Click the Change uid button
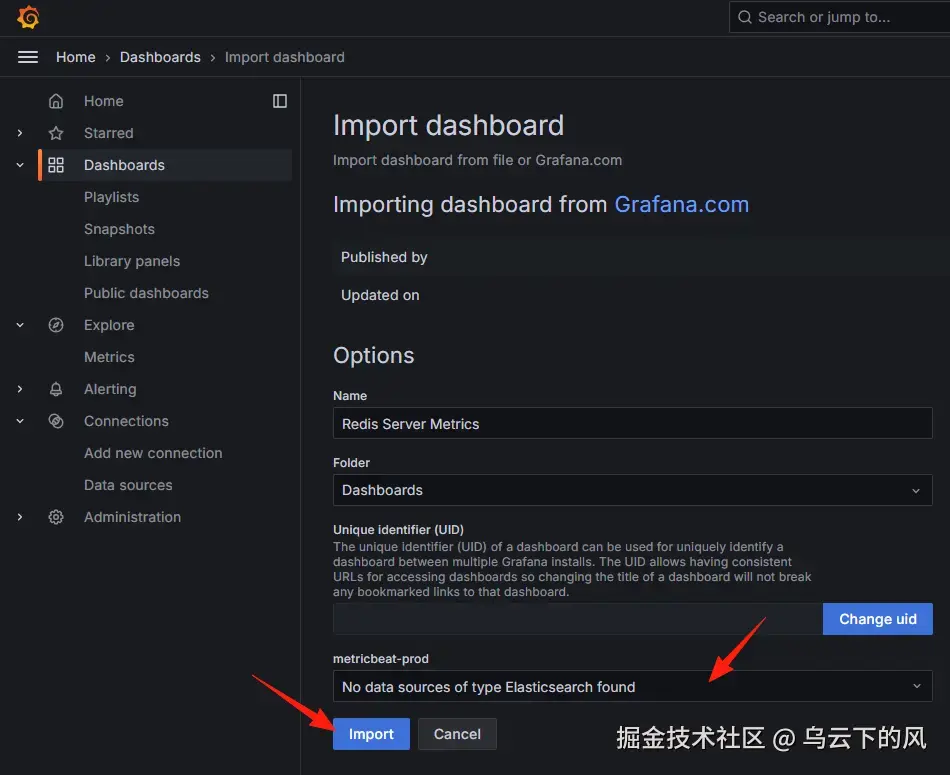The height and width of the screenshot is (775, 950). [x=878, y=619]
